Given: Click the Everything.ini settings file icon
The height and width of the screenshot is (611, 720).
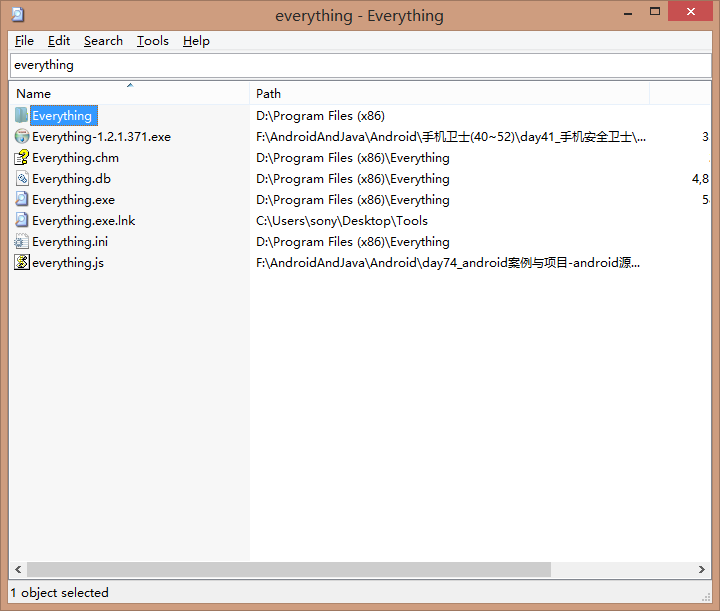Looking at the screenshot, I should (x=22, y=241).
